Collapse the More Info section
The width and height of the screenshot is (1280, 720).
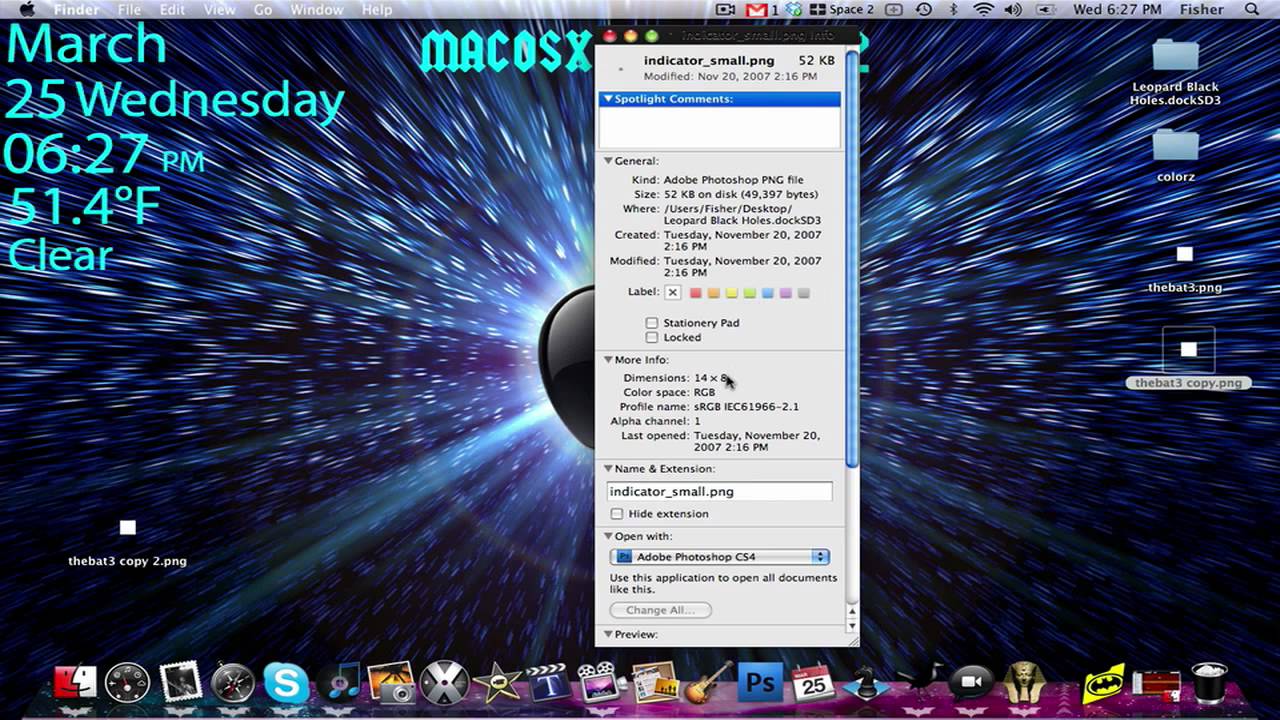607,360
